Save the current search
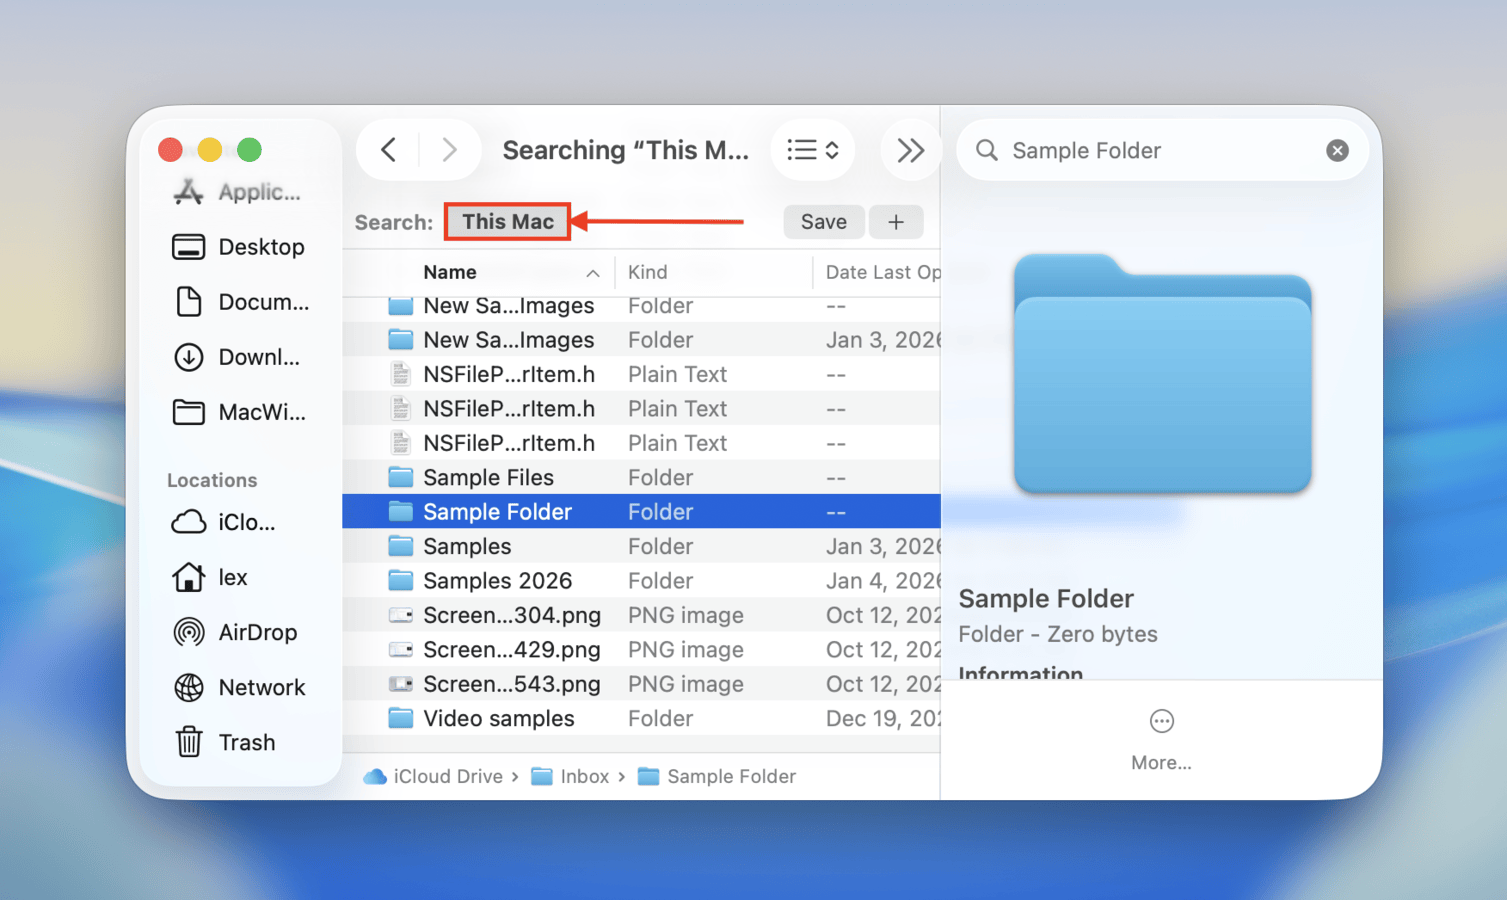 pyautogui.click(x=823, y=221)
